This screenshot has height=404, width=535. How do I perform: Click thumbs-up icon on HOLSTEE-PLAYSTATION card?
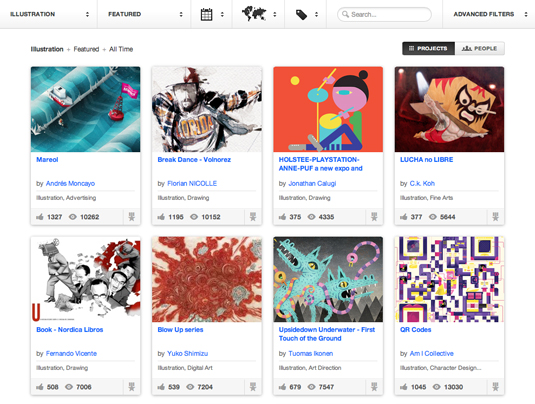[283, 217]
